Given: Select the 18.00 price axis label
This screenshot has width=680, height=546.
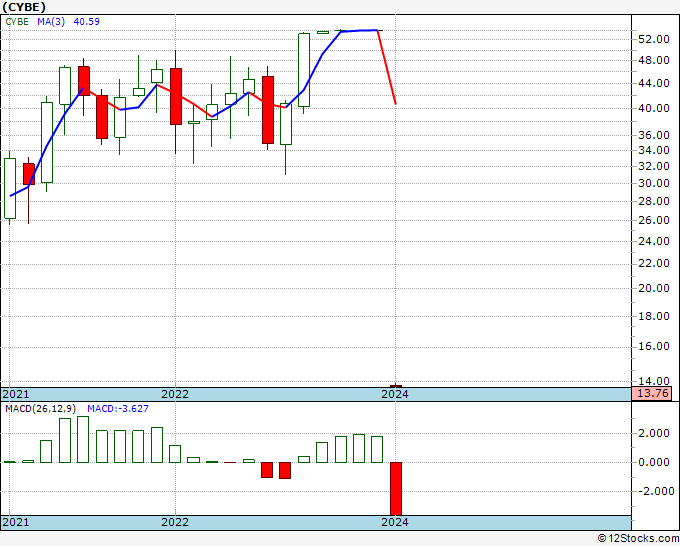Looking at the screenshot, I should [654, 316].
